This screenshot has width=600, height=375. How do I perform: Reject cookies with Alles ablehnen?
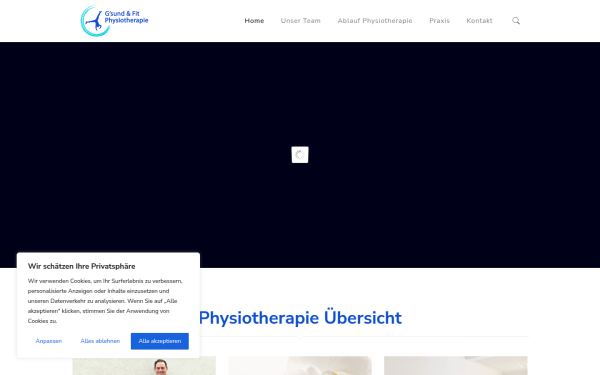pos(100,341)
